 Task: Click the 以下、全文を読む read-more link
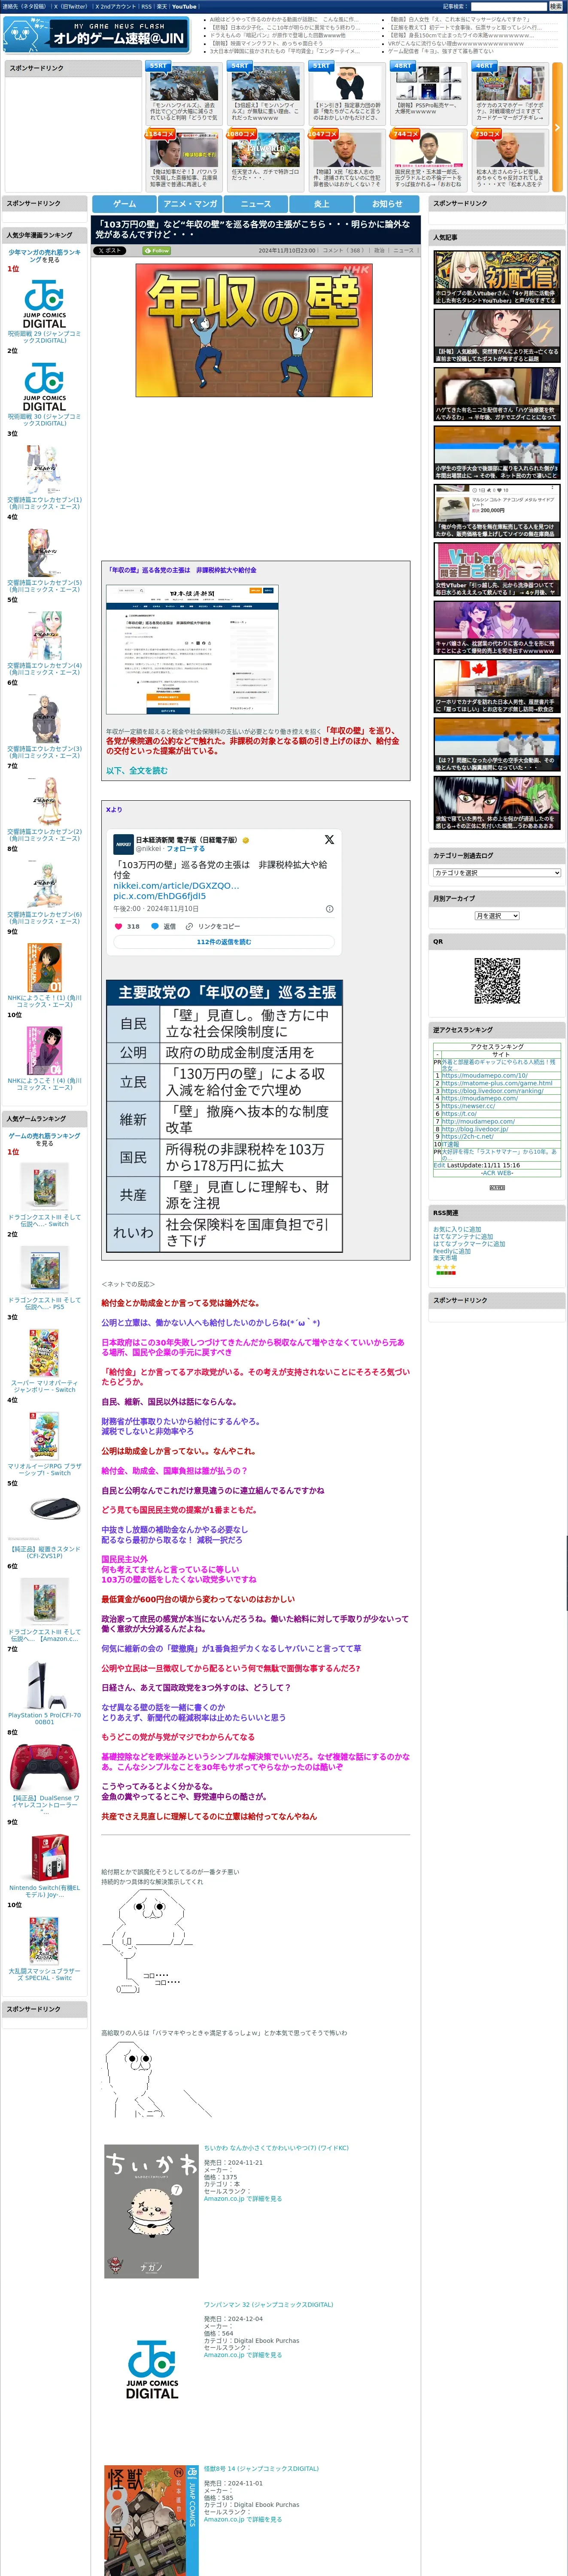pyautogui.click(x=137, y=771)
